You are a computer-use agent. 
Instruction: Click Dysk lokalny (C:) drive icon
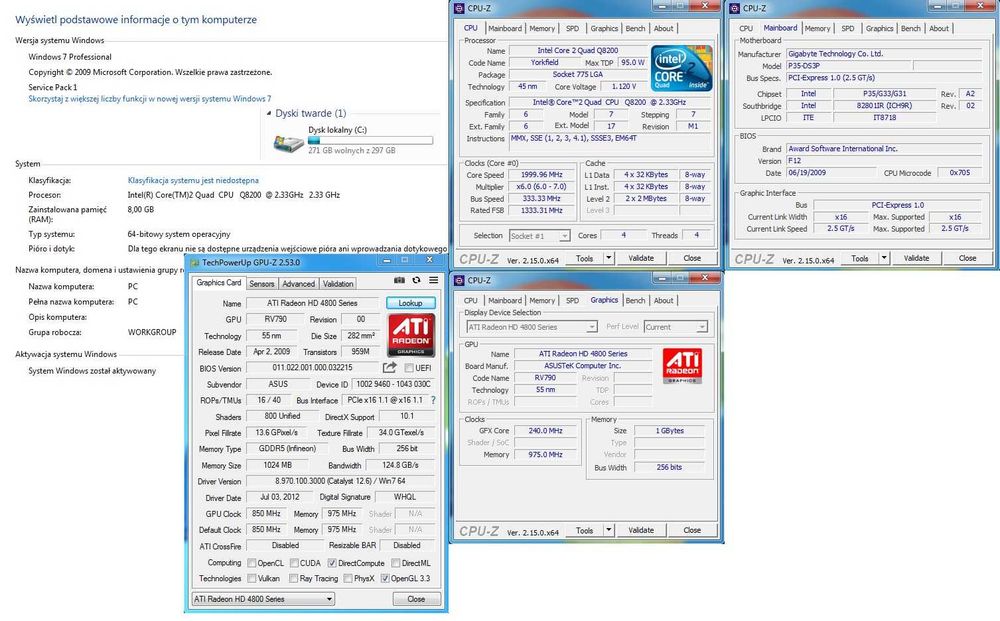(288, 142)
